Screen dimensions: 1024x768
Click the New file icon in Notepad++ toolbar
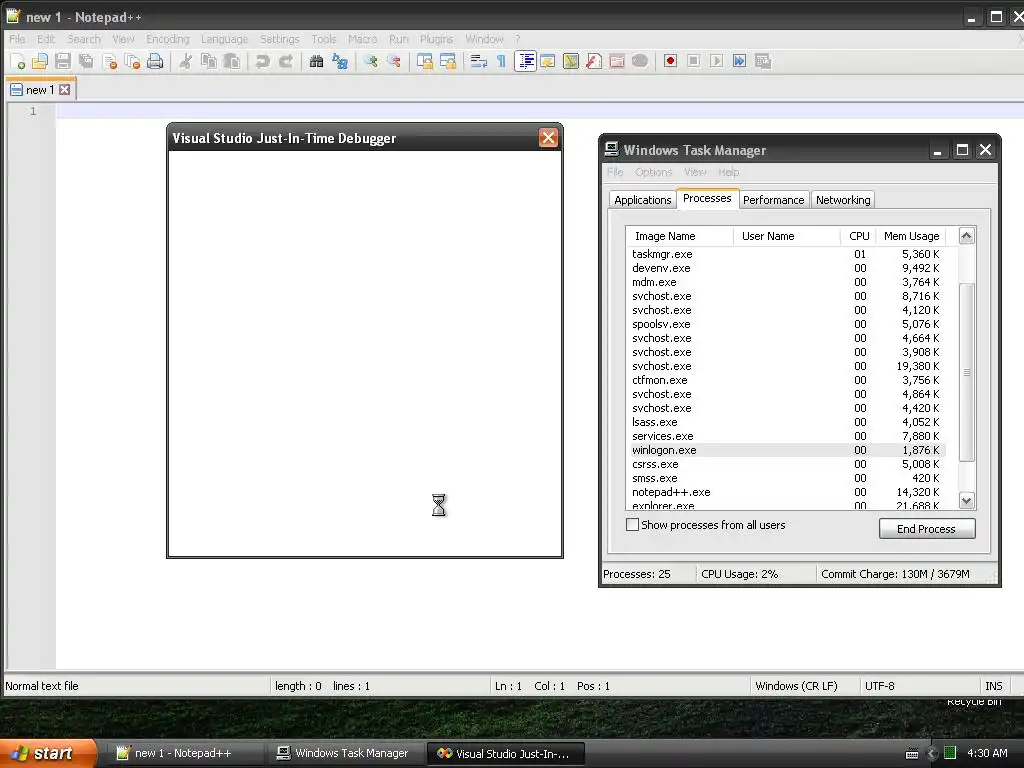coord(18,61)
